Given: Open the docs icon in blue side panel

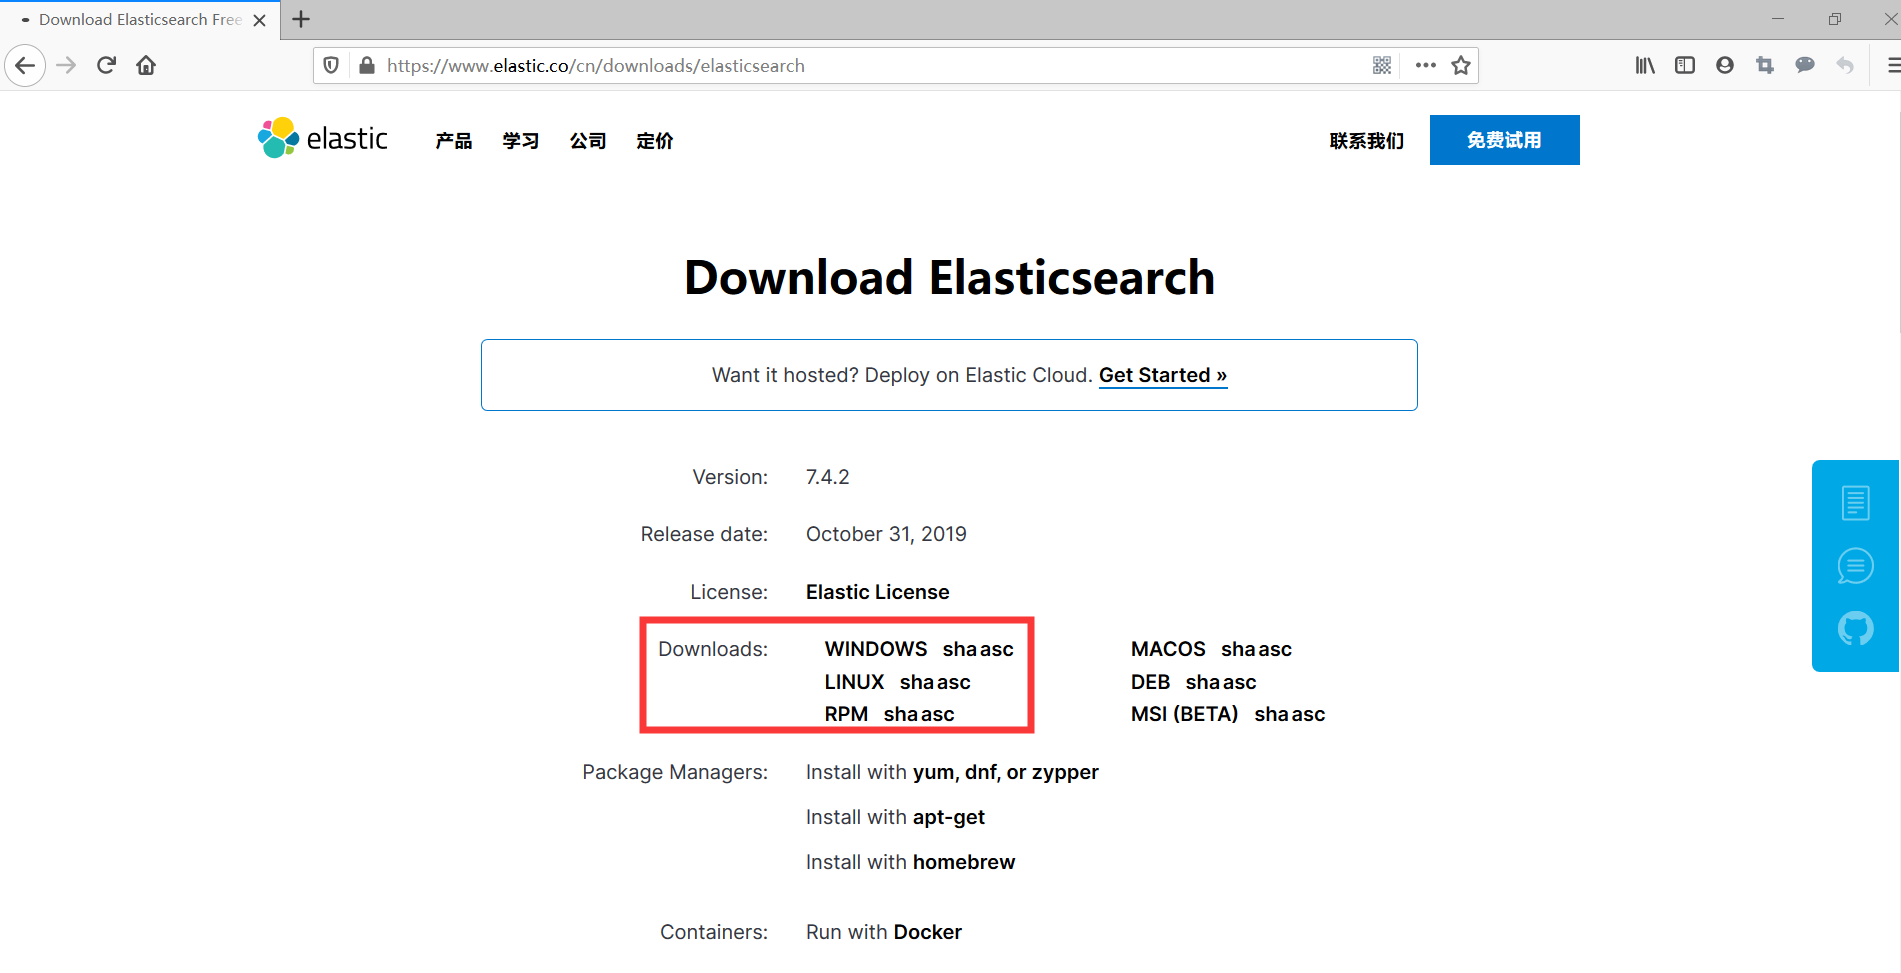Looking at the screenshot, I should click(x=1856, y=502).
